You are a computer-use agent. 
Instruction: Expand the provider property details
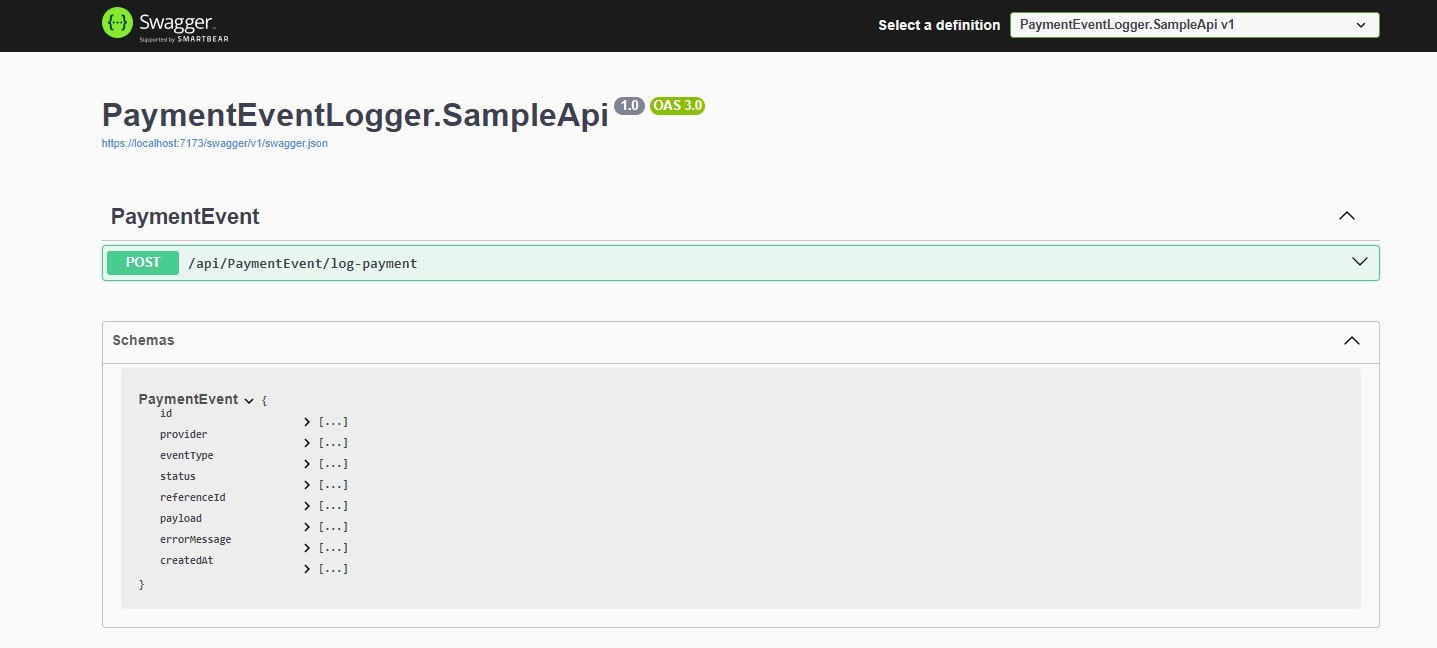point(306,442)
